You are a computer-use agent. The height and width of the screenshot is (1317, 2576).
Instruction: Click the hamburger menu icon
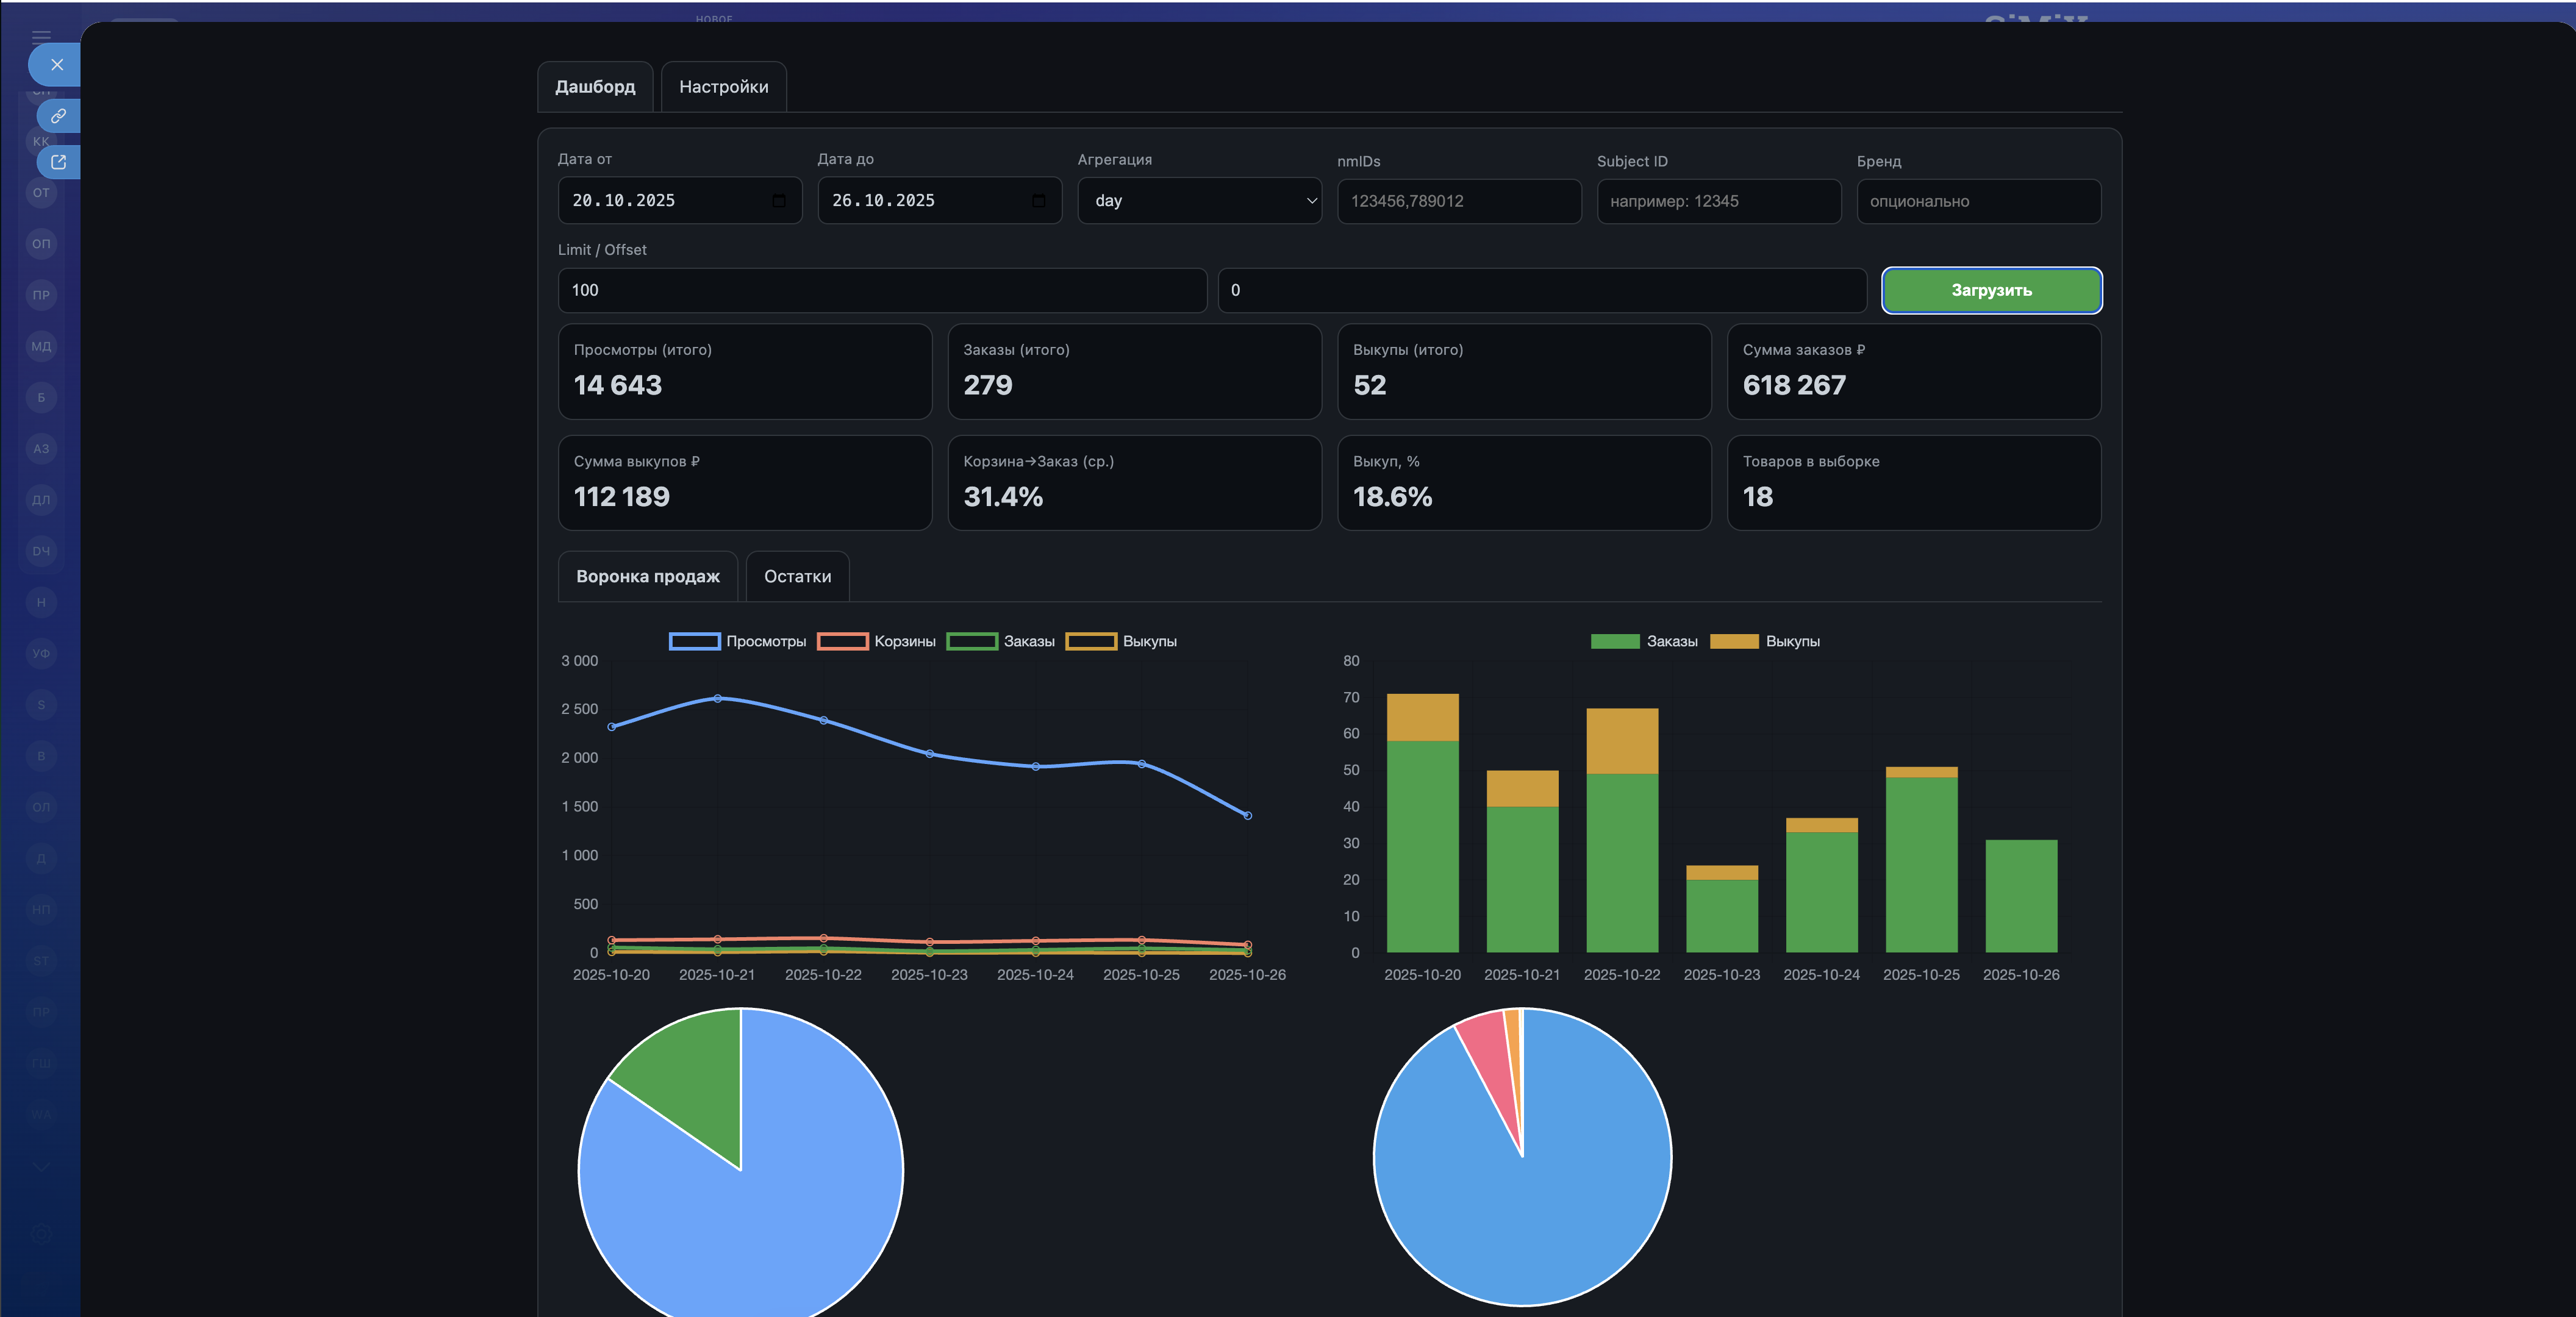(41, 36)
